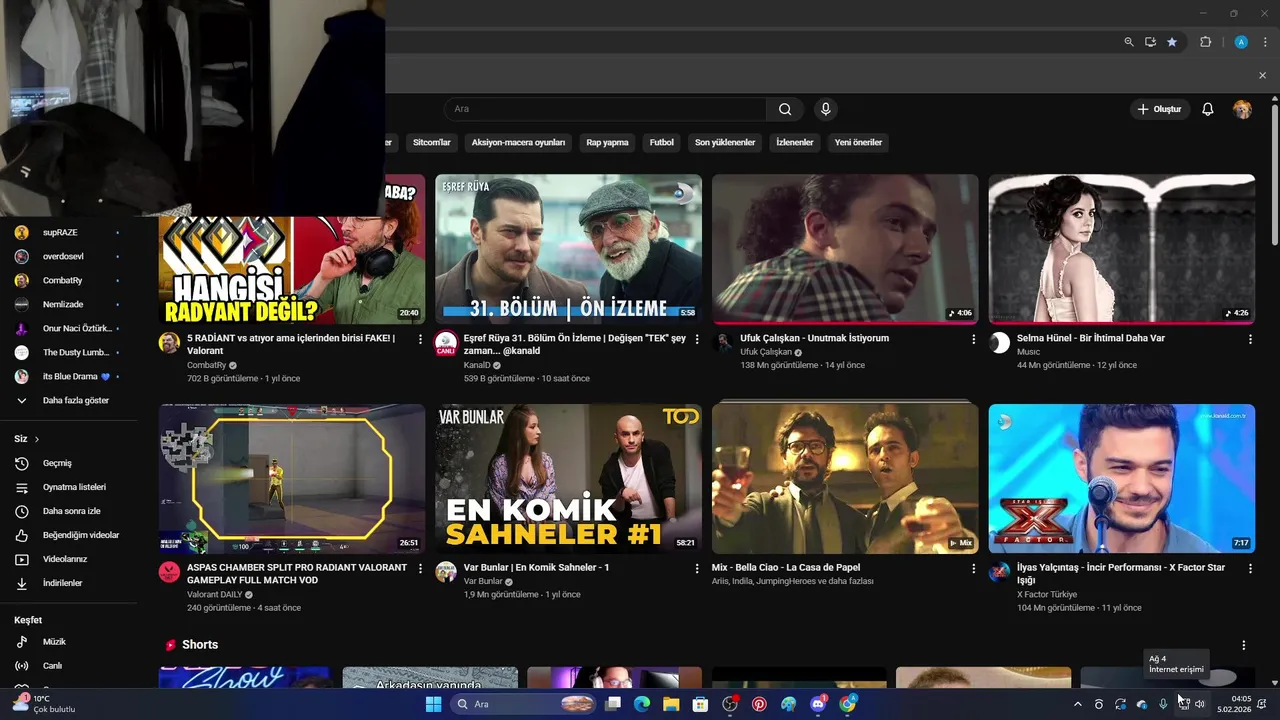Open the Shorts section options menu

[1244, 645]
